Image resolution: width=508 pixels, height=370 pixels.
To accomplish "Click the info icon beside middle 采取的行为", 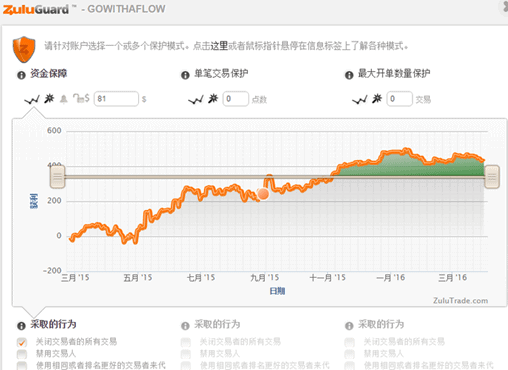I will [x=185, y=326].
